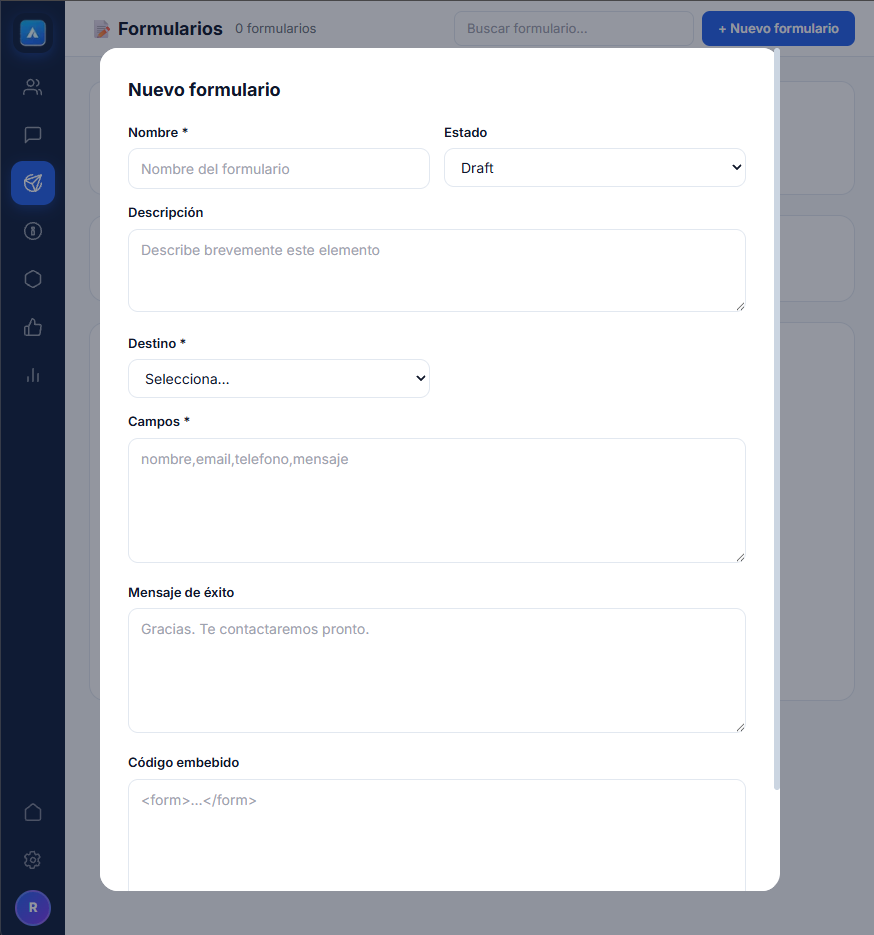Click the Mensaje de éxito resize handle

coord(740,727)
